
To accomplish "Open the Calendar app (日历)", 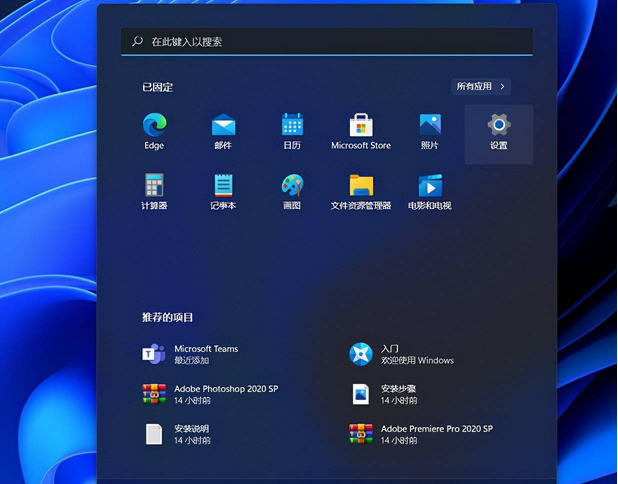I will 292,125.
